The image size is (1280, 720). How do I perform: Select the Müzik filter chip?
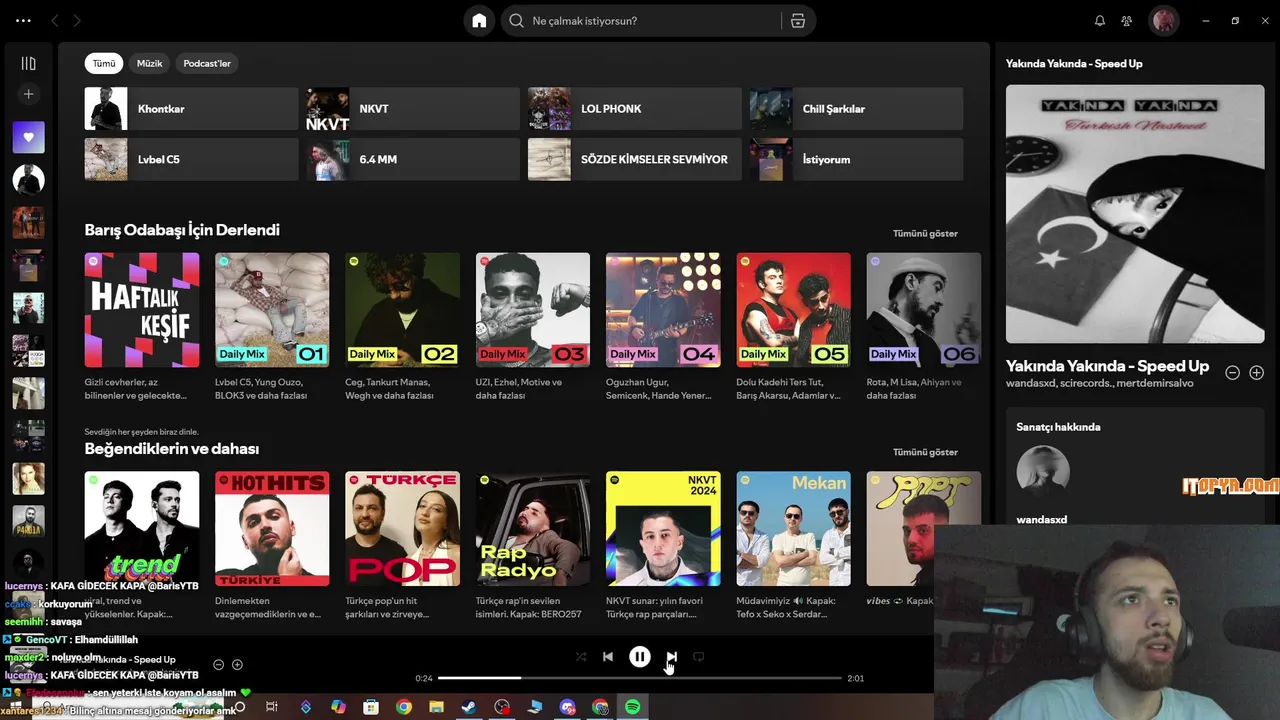point(149,63)
